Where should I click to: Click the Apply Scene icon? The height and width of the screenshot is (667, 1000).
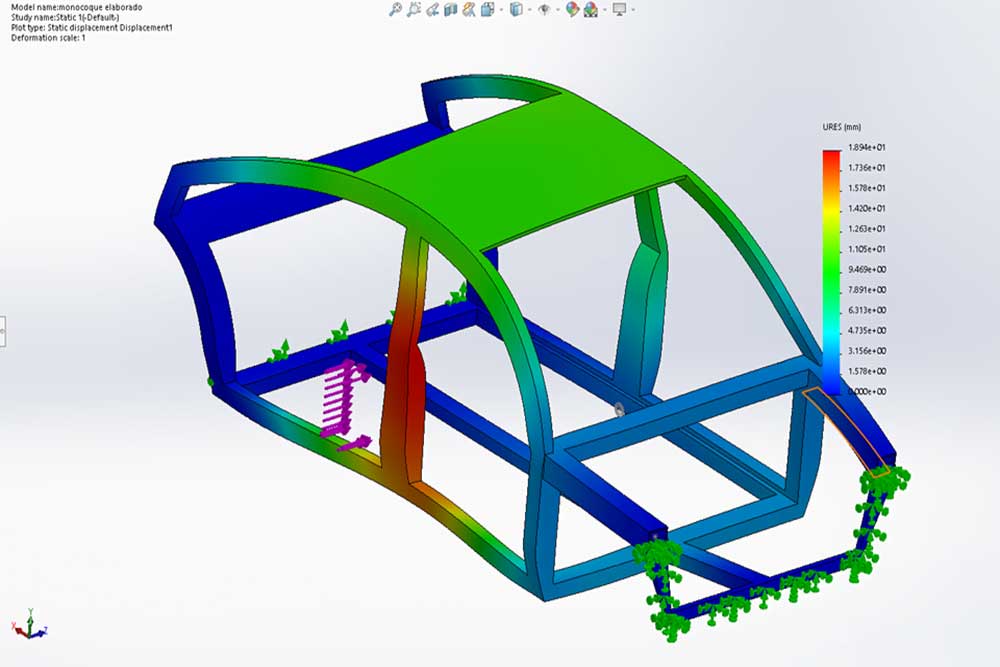coord(591,10)
